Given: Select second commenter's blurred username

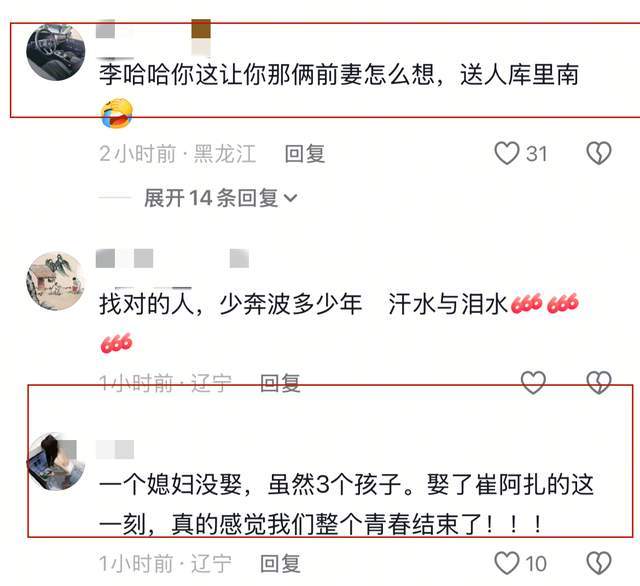Looking at the screenshot, I should [172, 258].
